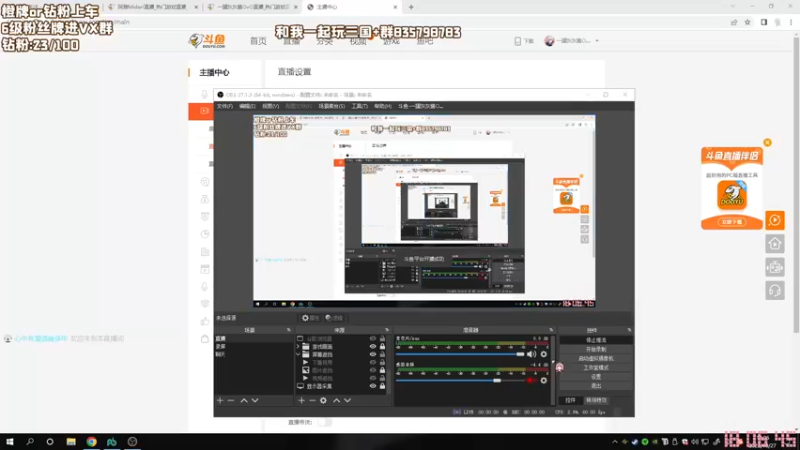Switch to 控件 dock tab
800x450 pixels.
(x=570, y=400)
